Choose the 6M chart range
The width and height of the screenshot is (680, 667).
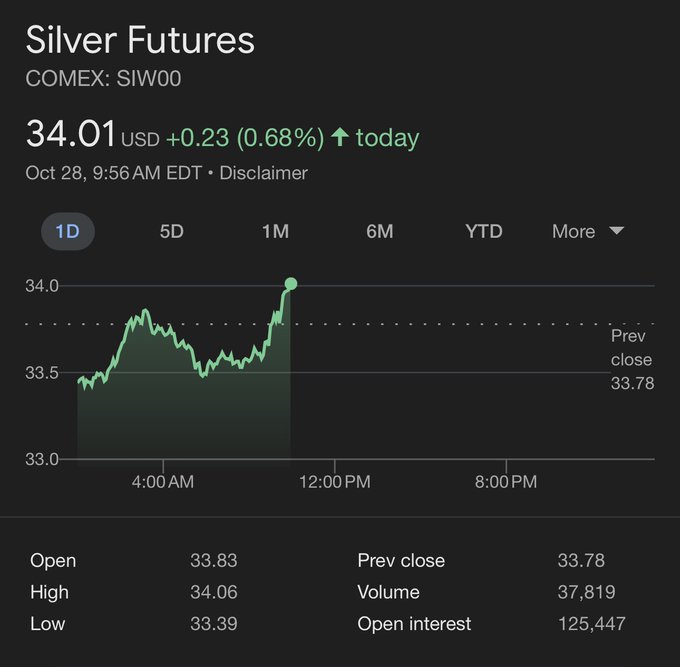379,231
